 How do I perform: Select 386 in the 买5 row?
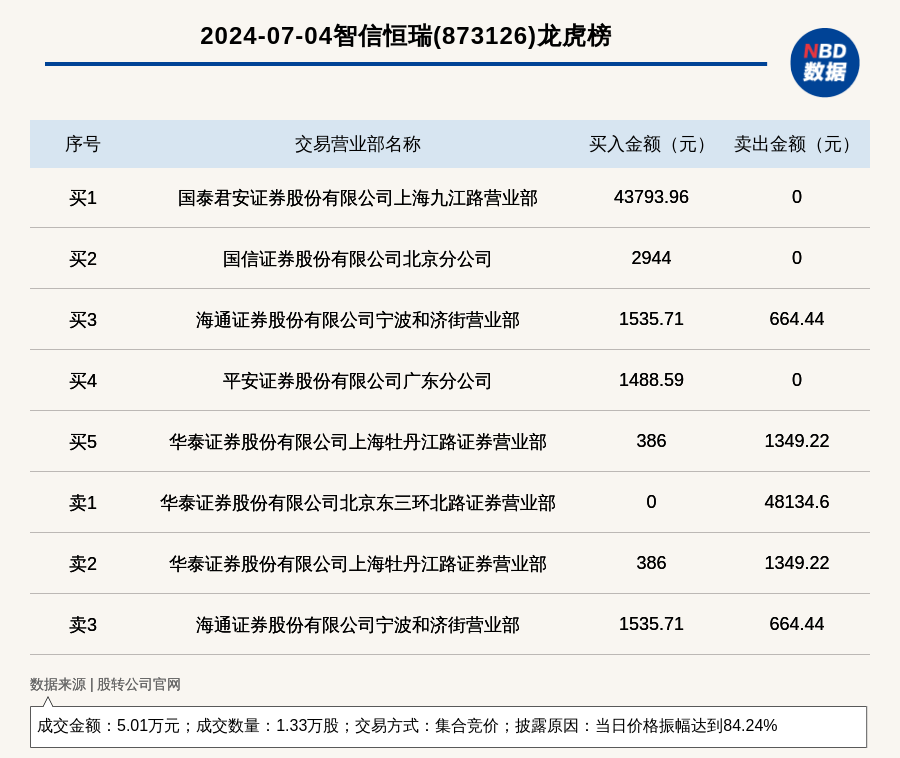click(651, 441)
